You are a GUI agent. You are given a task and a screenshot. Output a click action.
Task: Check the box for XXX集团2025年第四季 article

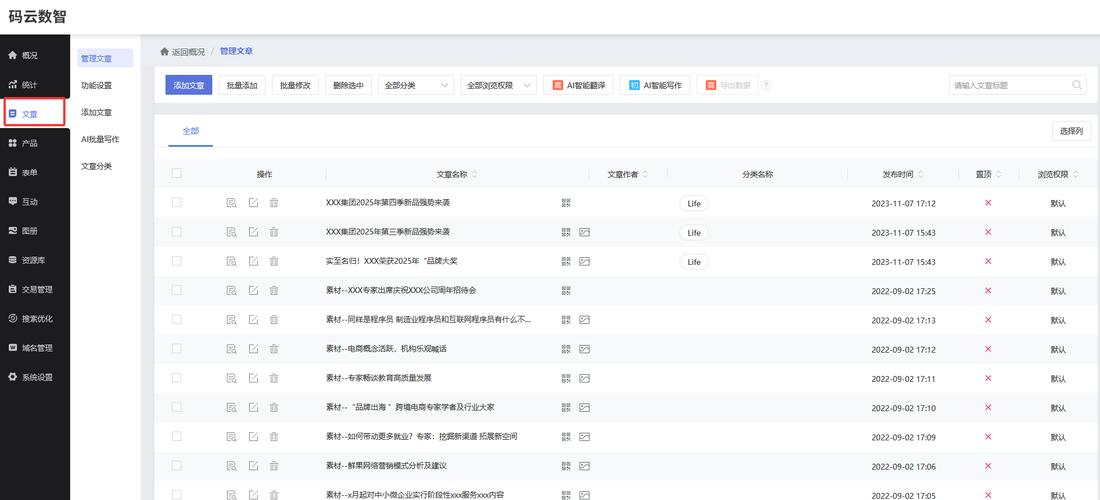pos(177,203)
